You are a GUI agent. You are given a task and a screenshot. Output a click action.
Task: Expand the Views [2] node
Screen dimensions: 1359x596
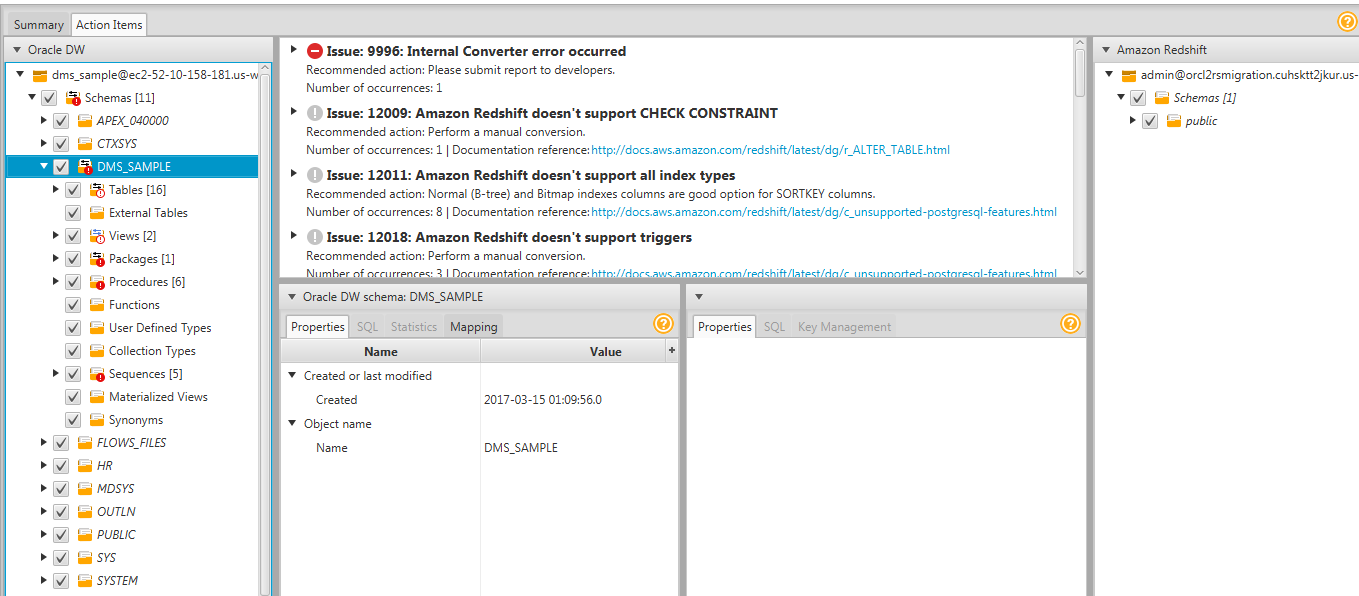56,236
